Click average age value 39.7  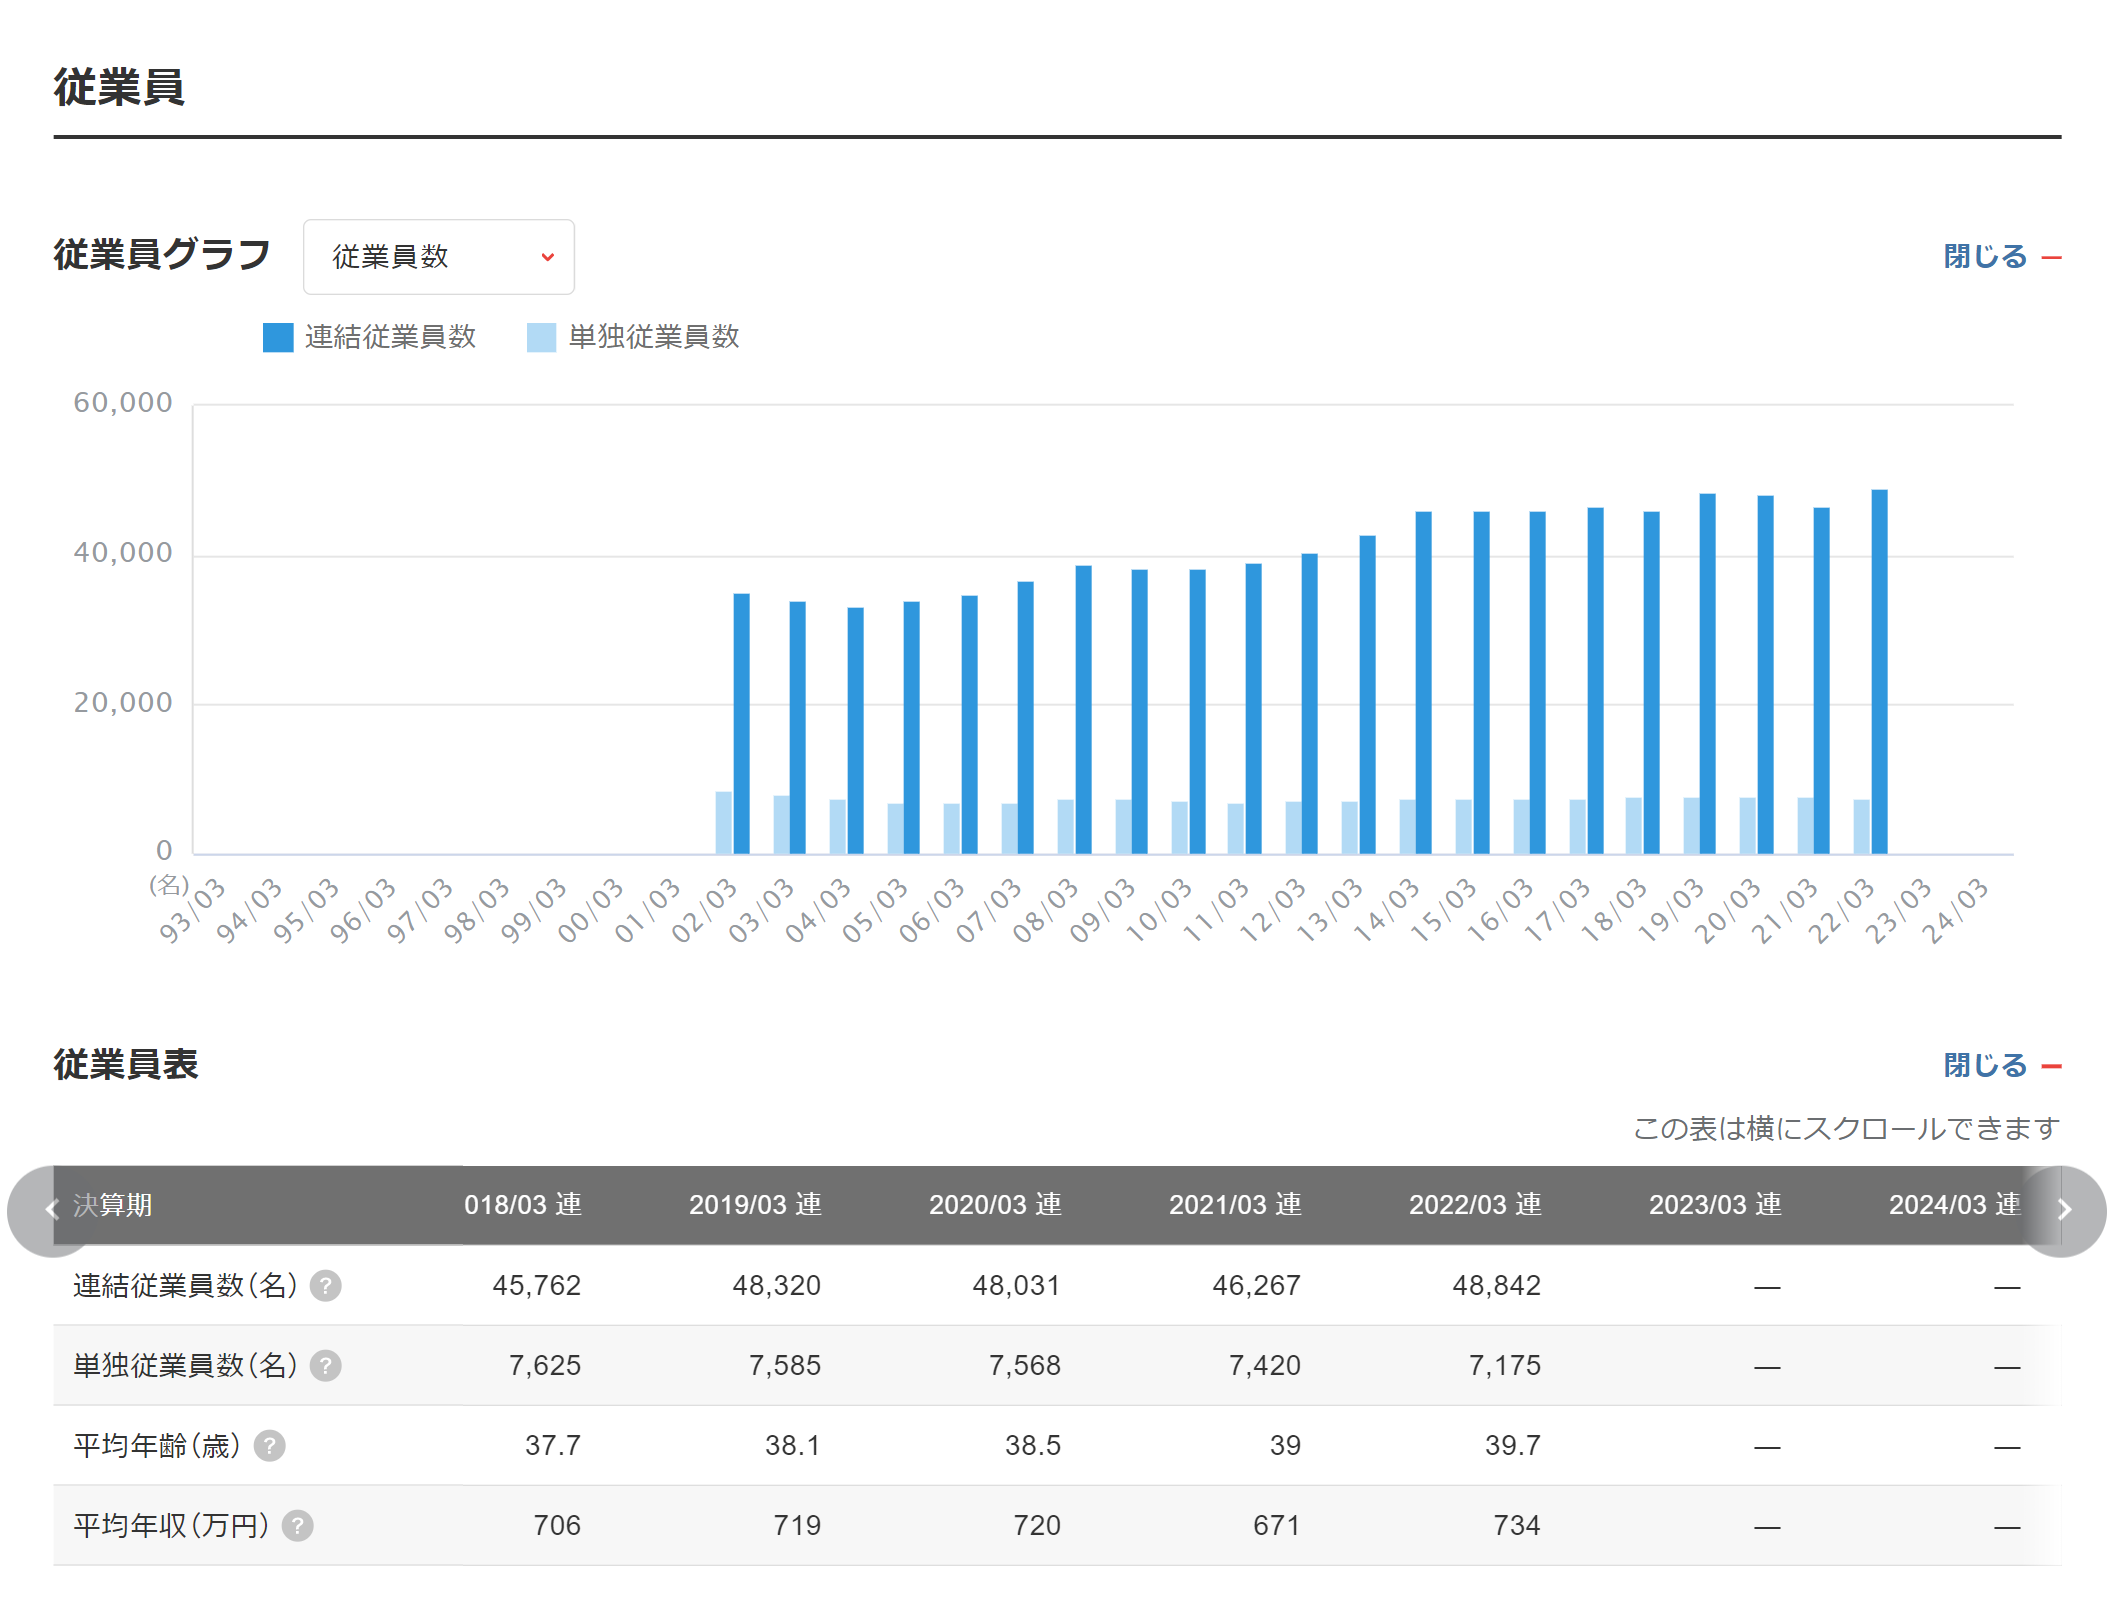click(x=1513, y=1445)
